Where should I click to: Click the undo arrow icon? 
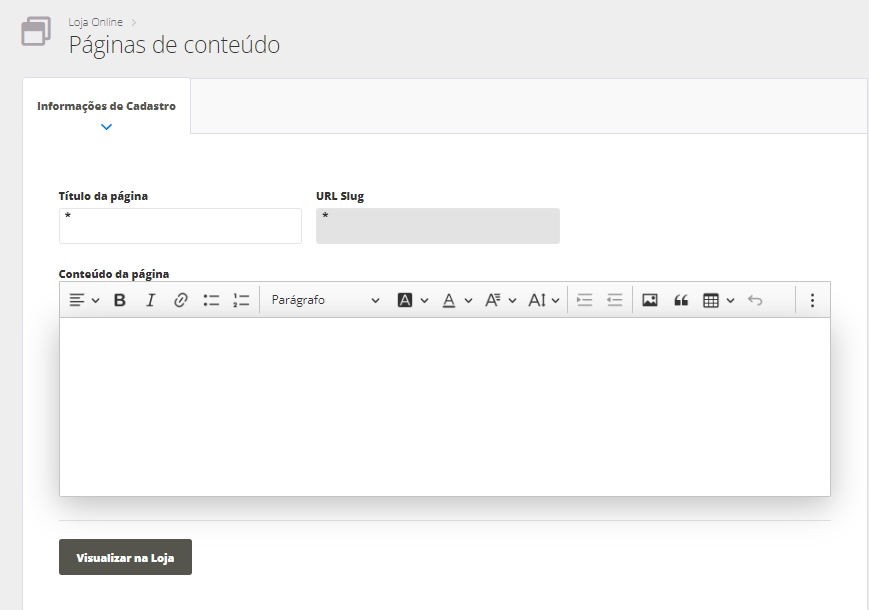pos(755,300)
